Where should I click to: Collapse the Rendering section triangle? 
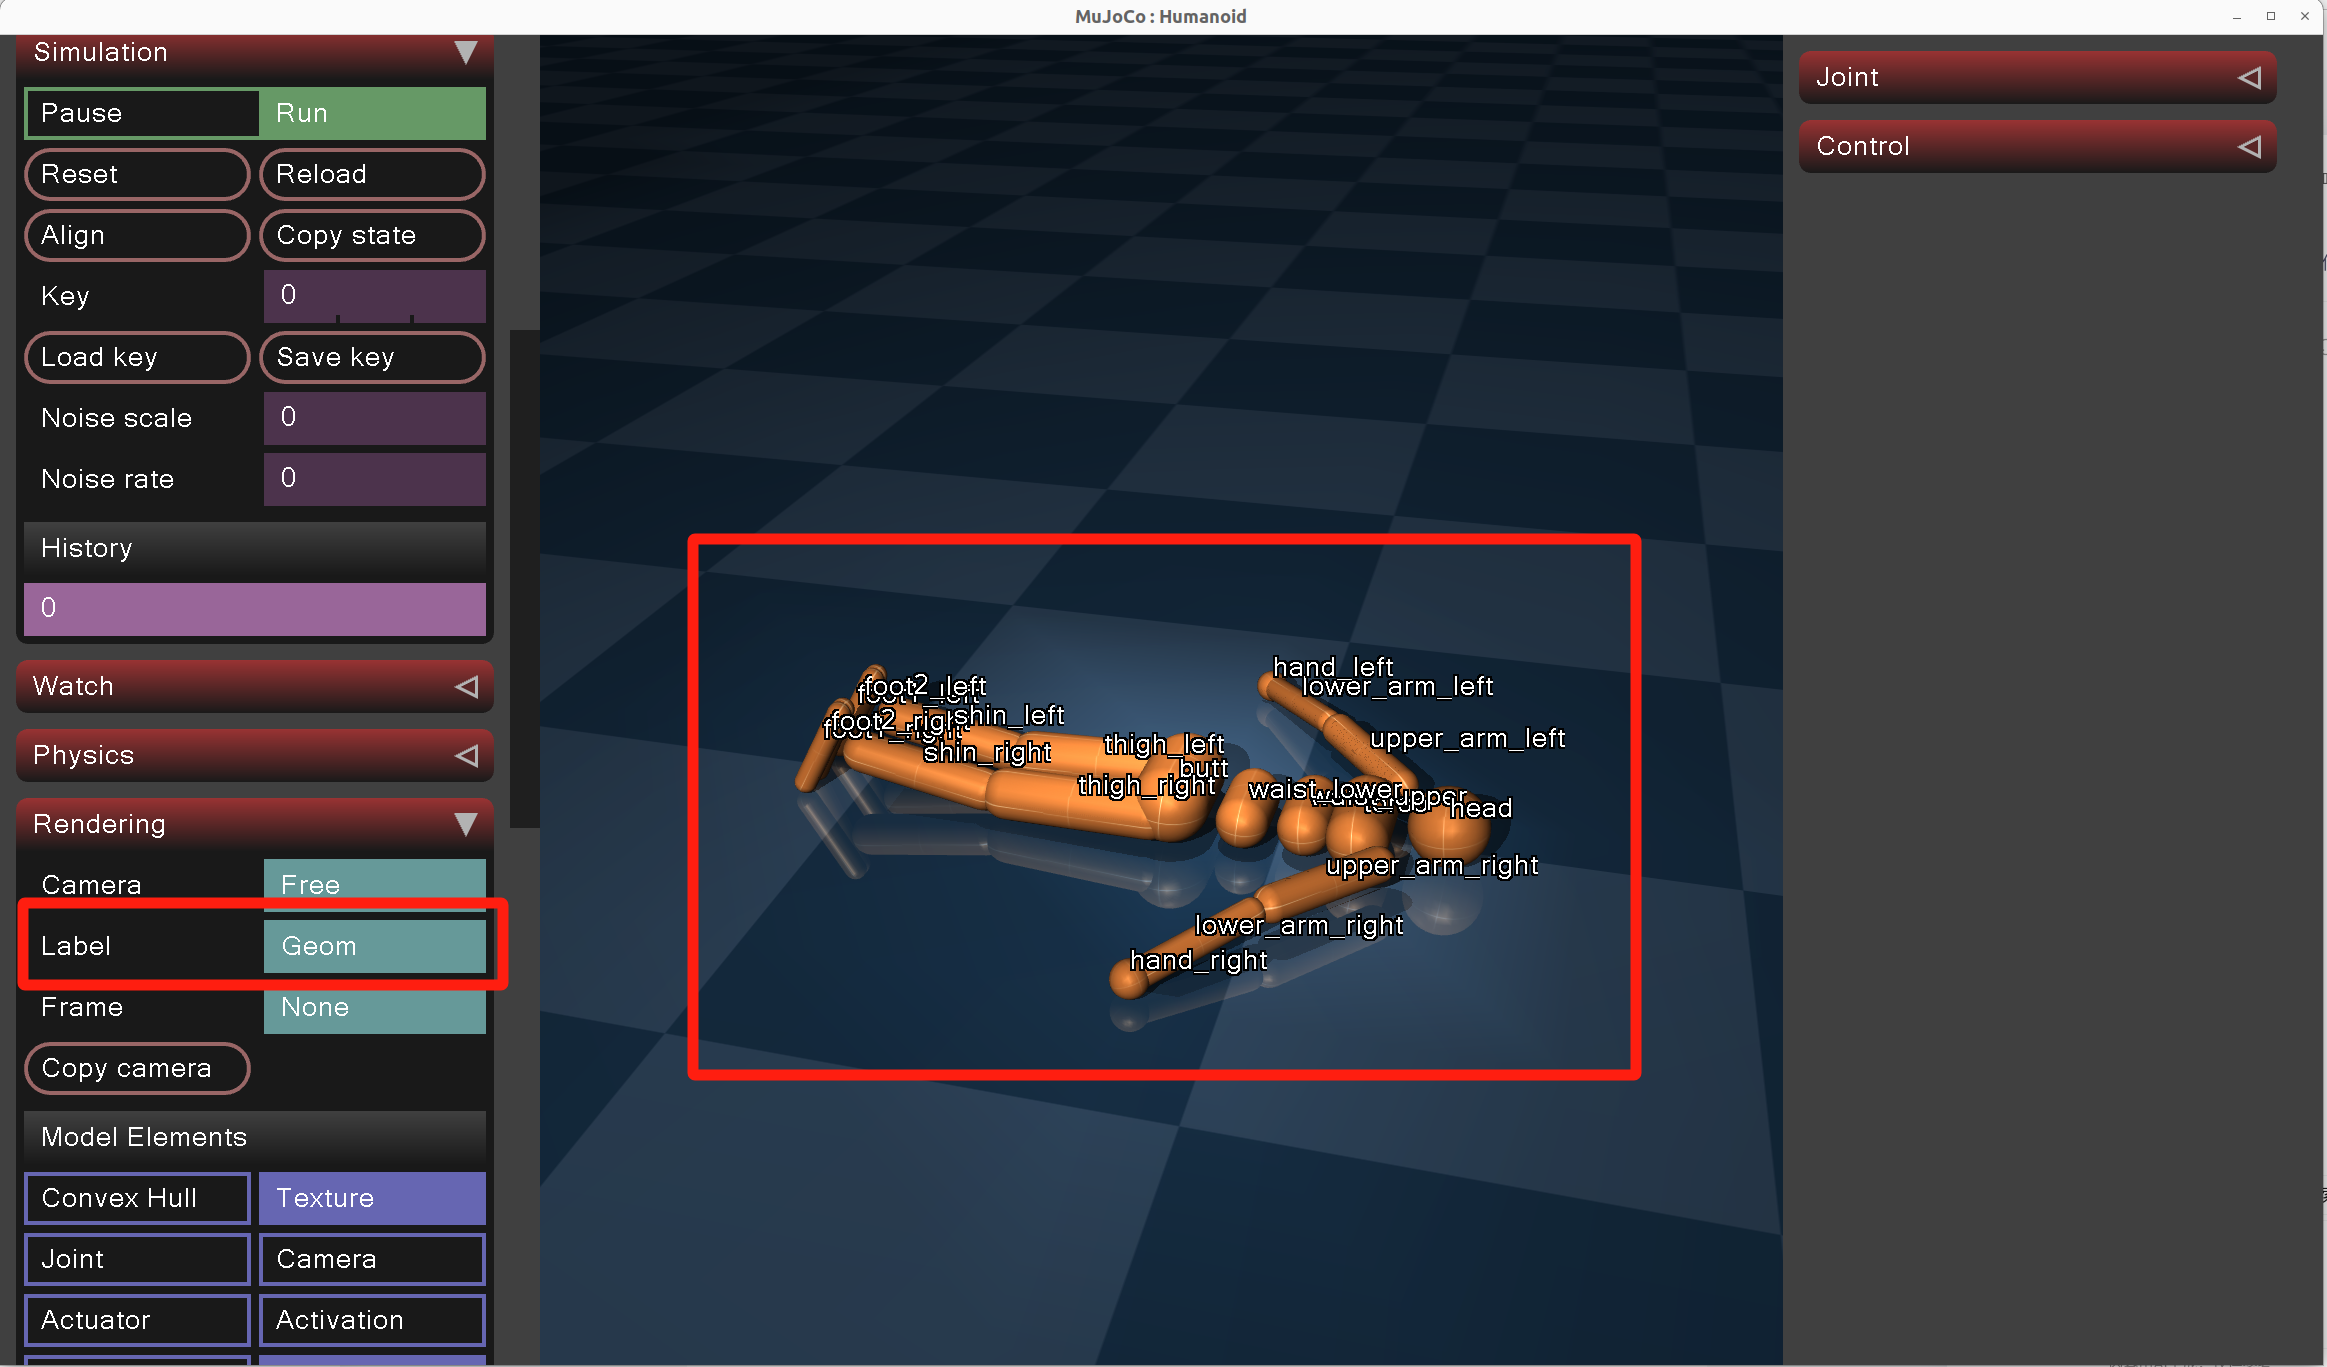tap(465, 824)
